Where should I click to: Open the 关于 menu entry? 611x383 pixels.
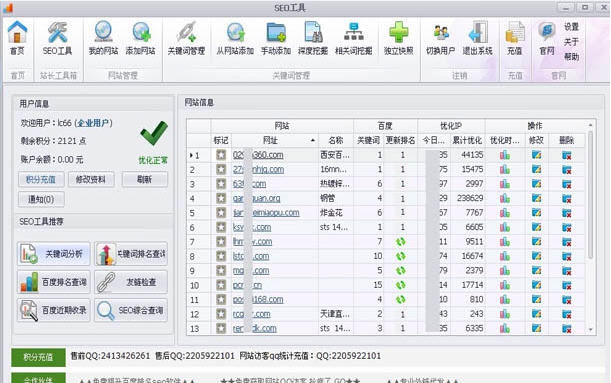571,42
